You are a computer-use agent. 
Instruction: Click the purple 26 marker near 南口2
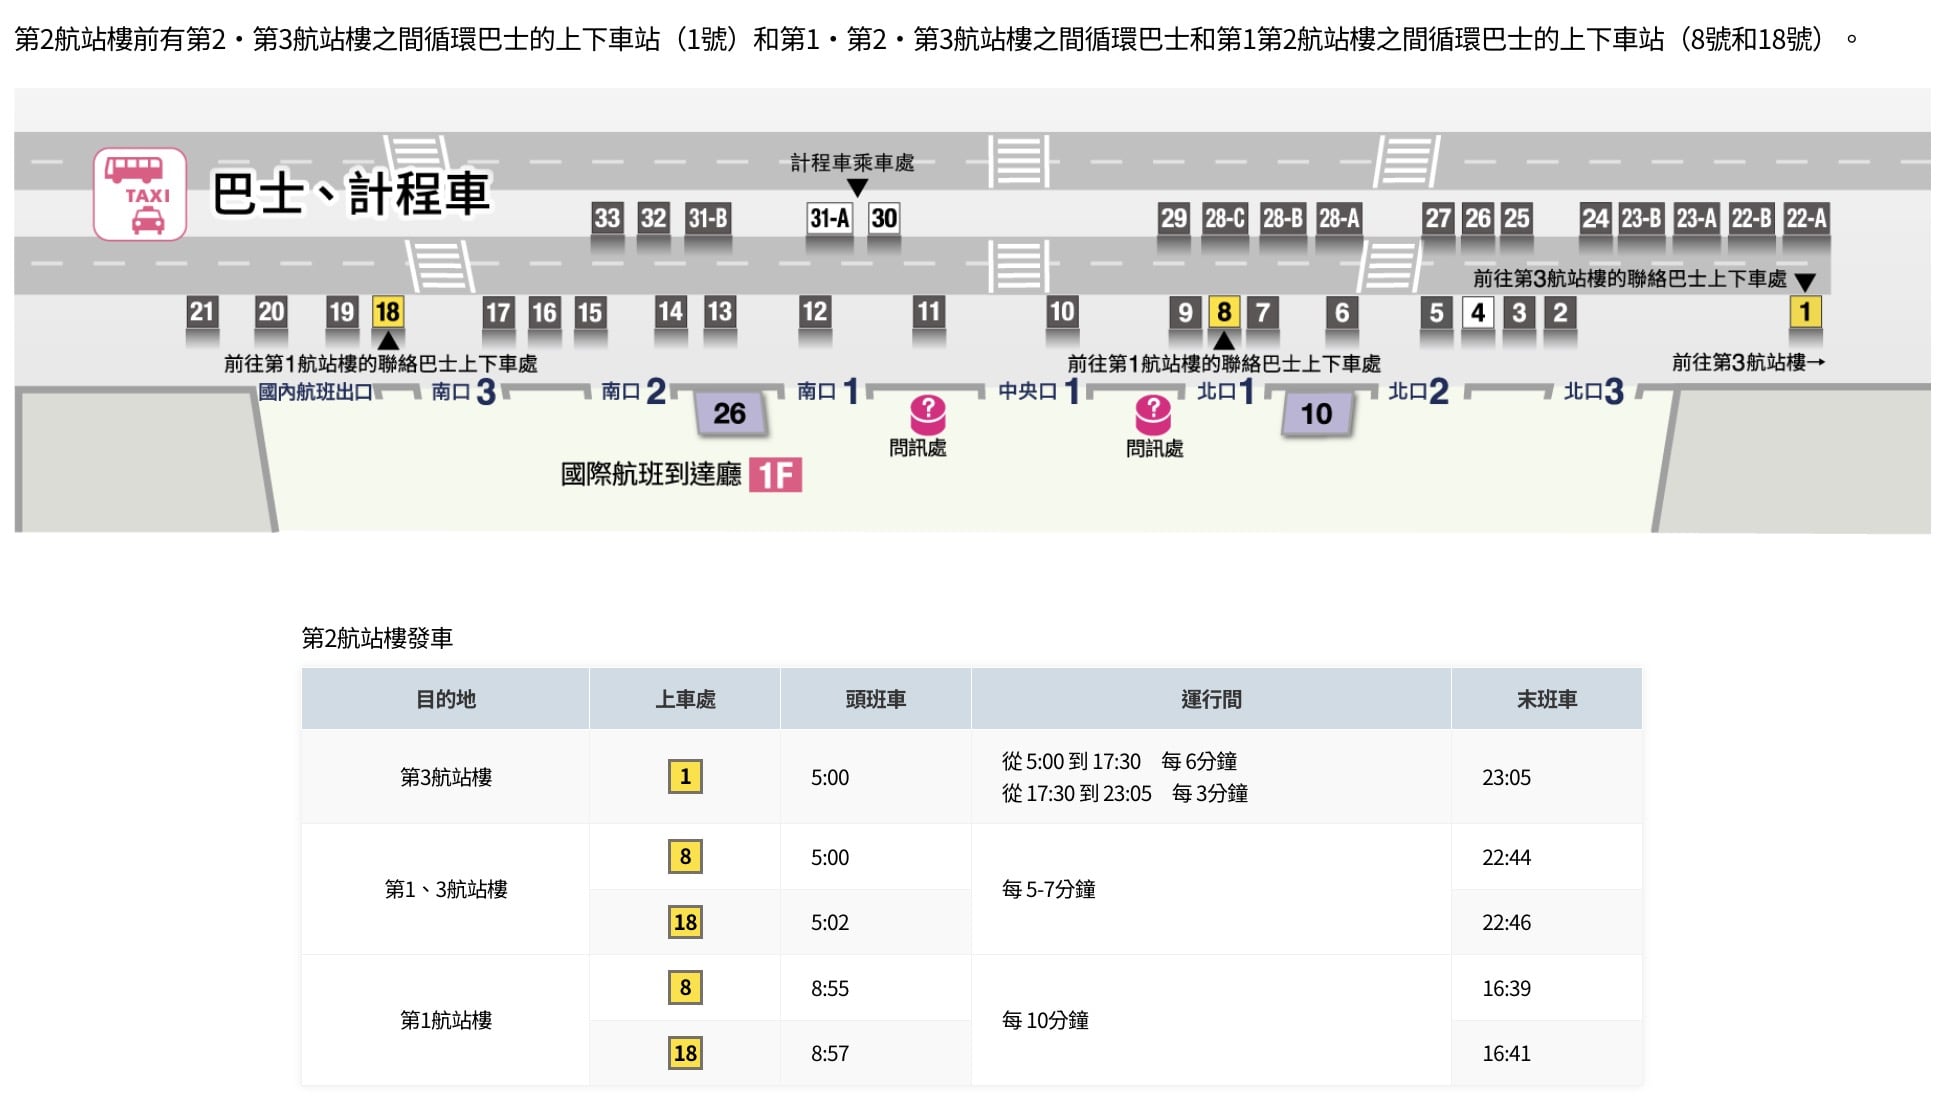(730, 413)
